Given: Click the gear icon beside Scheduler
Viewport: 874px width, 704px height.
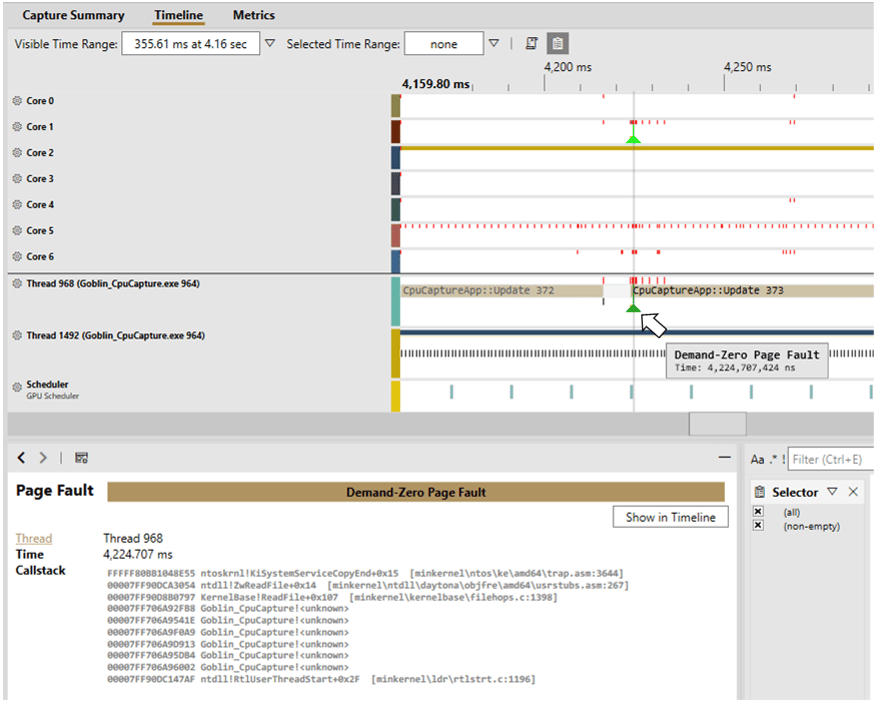Looking at the screenshot, I should pos(17,387).
